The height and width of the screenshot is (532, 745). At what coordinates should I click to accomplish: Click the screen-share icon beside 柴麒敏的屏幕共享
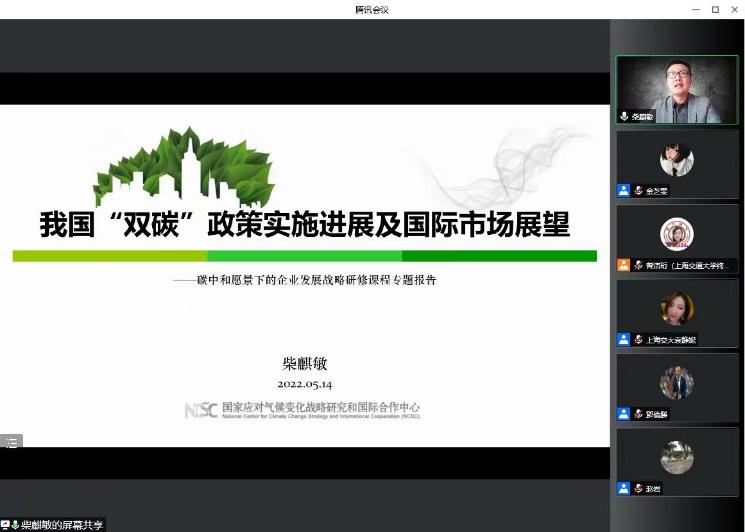[5, 524]
